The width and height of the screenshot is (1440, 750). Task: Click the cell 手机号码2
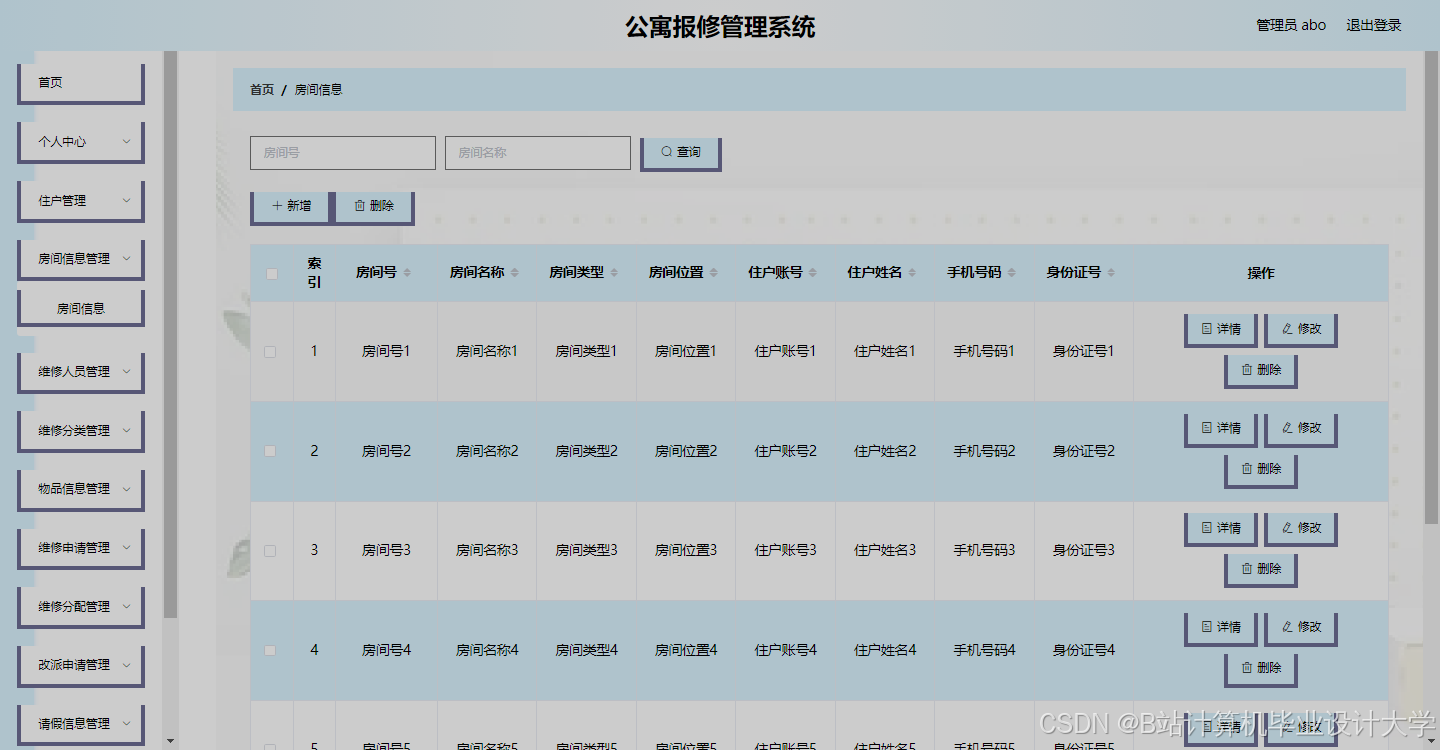click(984, 451)
